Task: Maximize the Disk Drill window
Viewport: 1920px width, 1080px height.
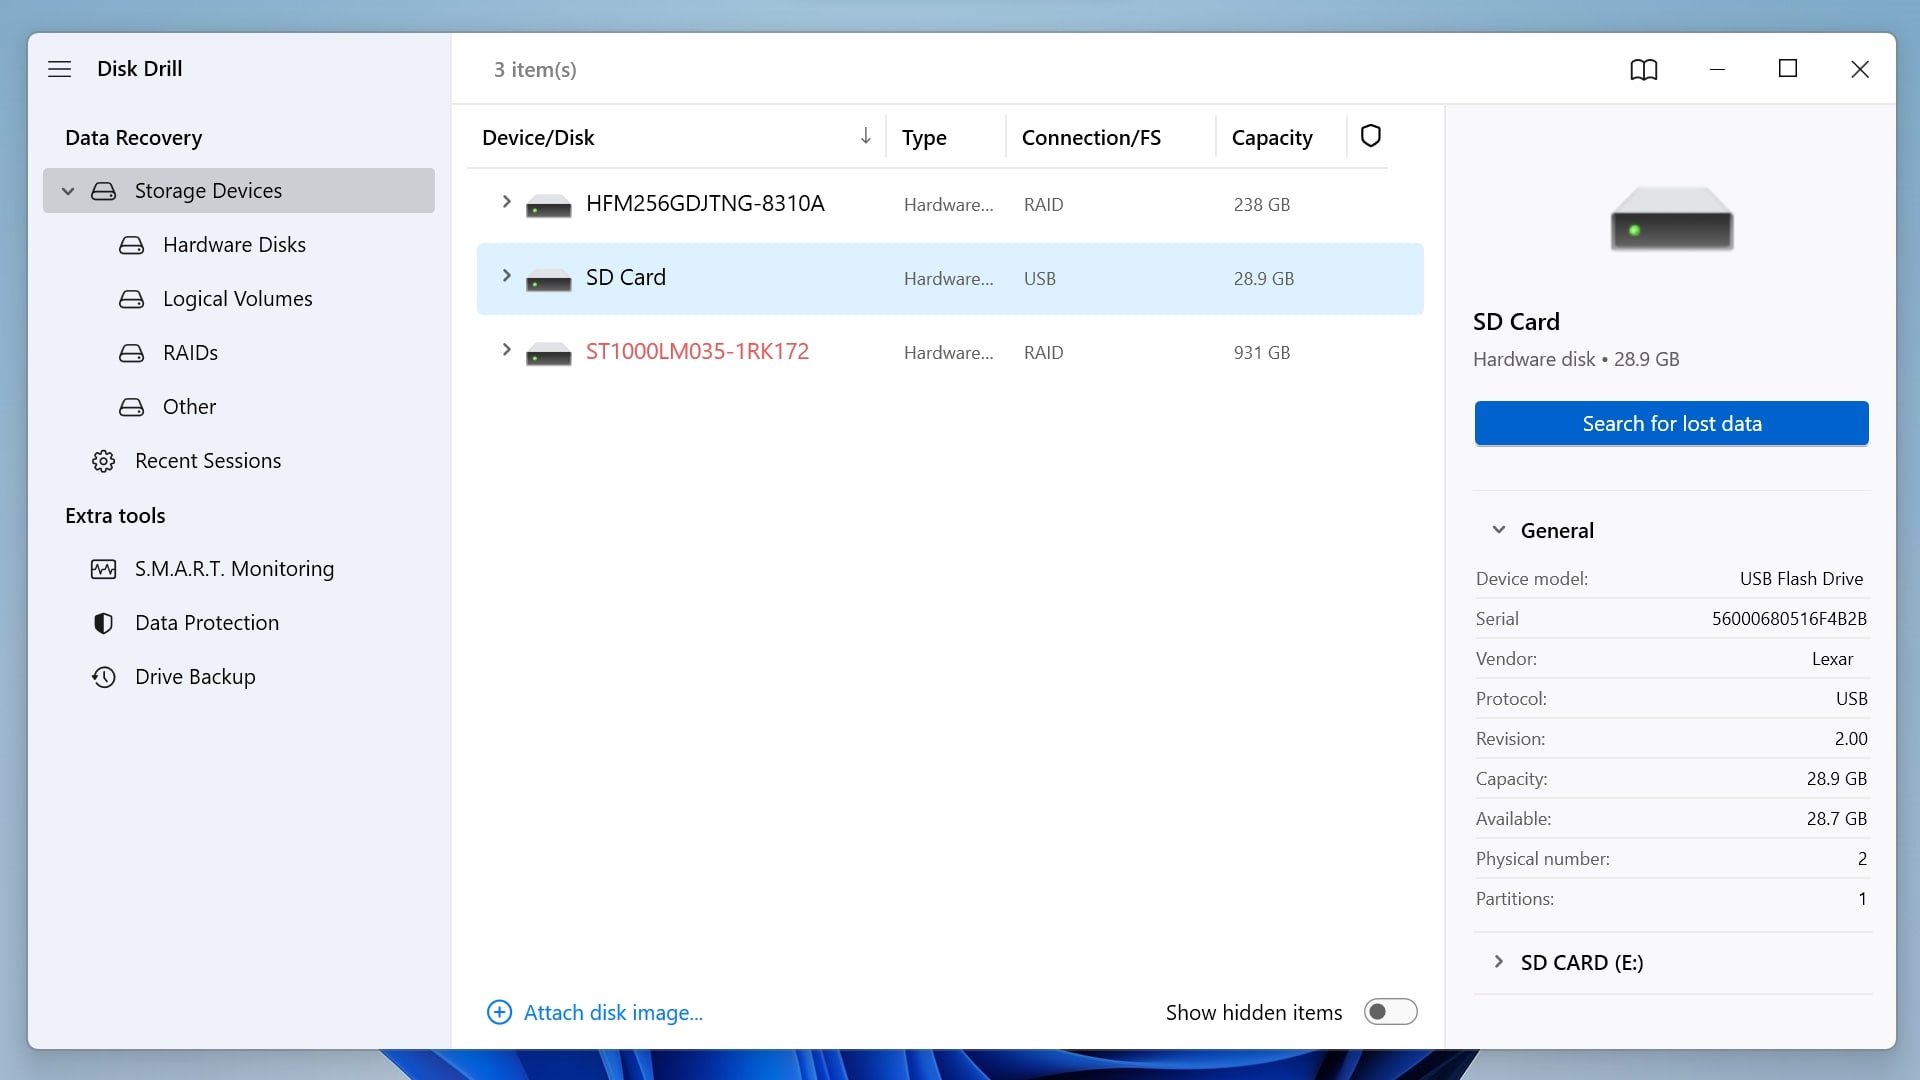Action: [x=1788, y=68]
